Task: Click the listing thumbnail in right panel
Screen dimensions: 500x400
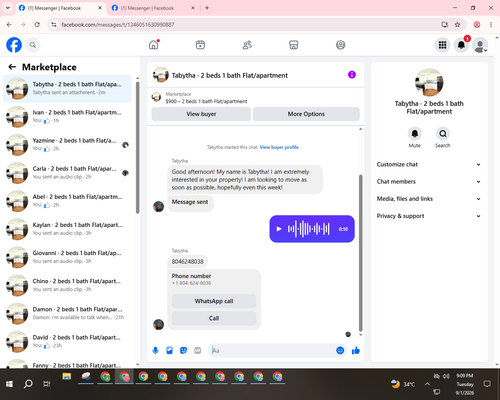Action: (429, 82)
